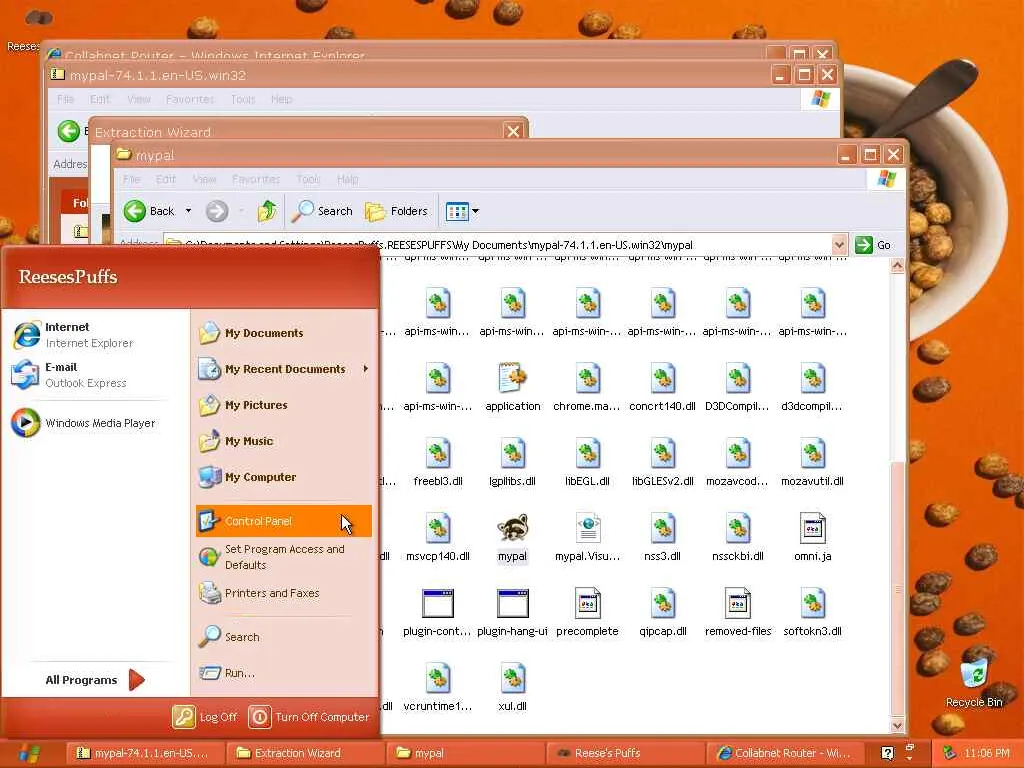This screenshot has height=768, width=1024.
Task: Open Control Panel in Start menu
Action: [283, 521]
